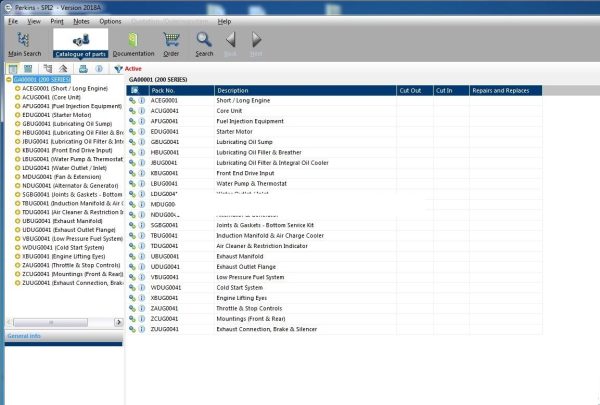The height and width of the screenshot is (405, 600).
Task: Open the Help menu
Action: (224, 21)
